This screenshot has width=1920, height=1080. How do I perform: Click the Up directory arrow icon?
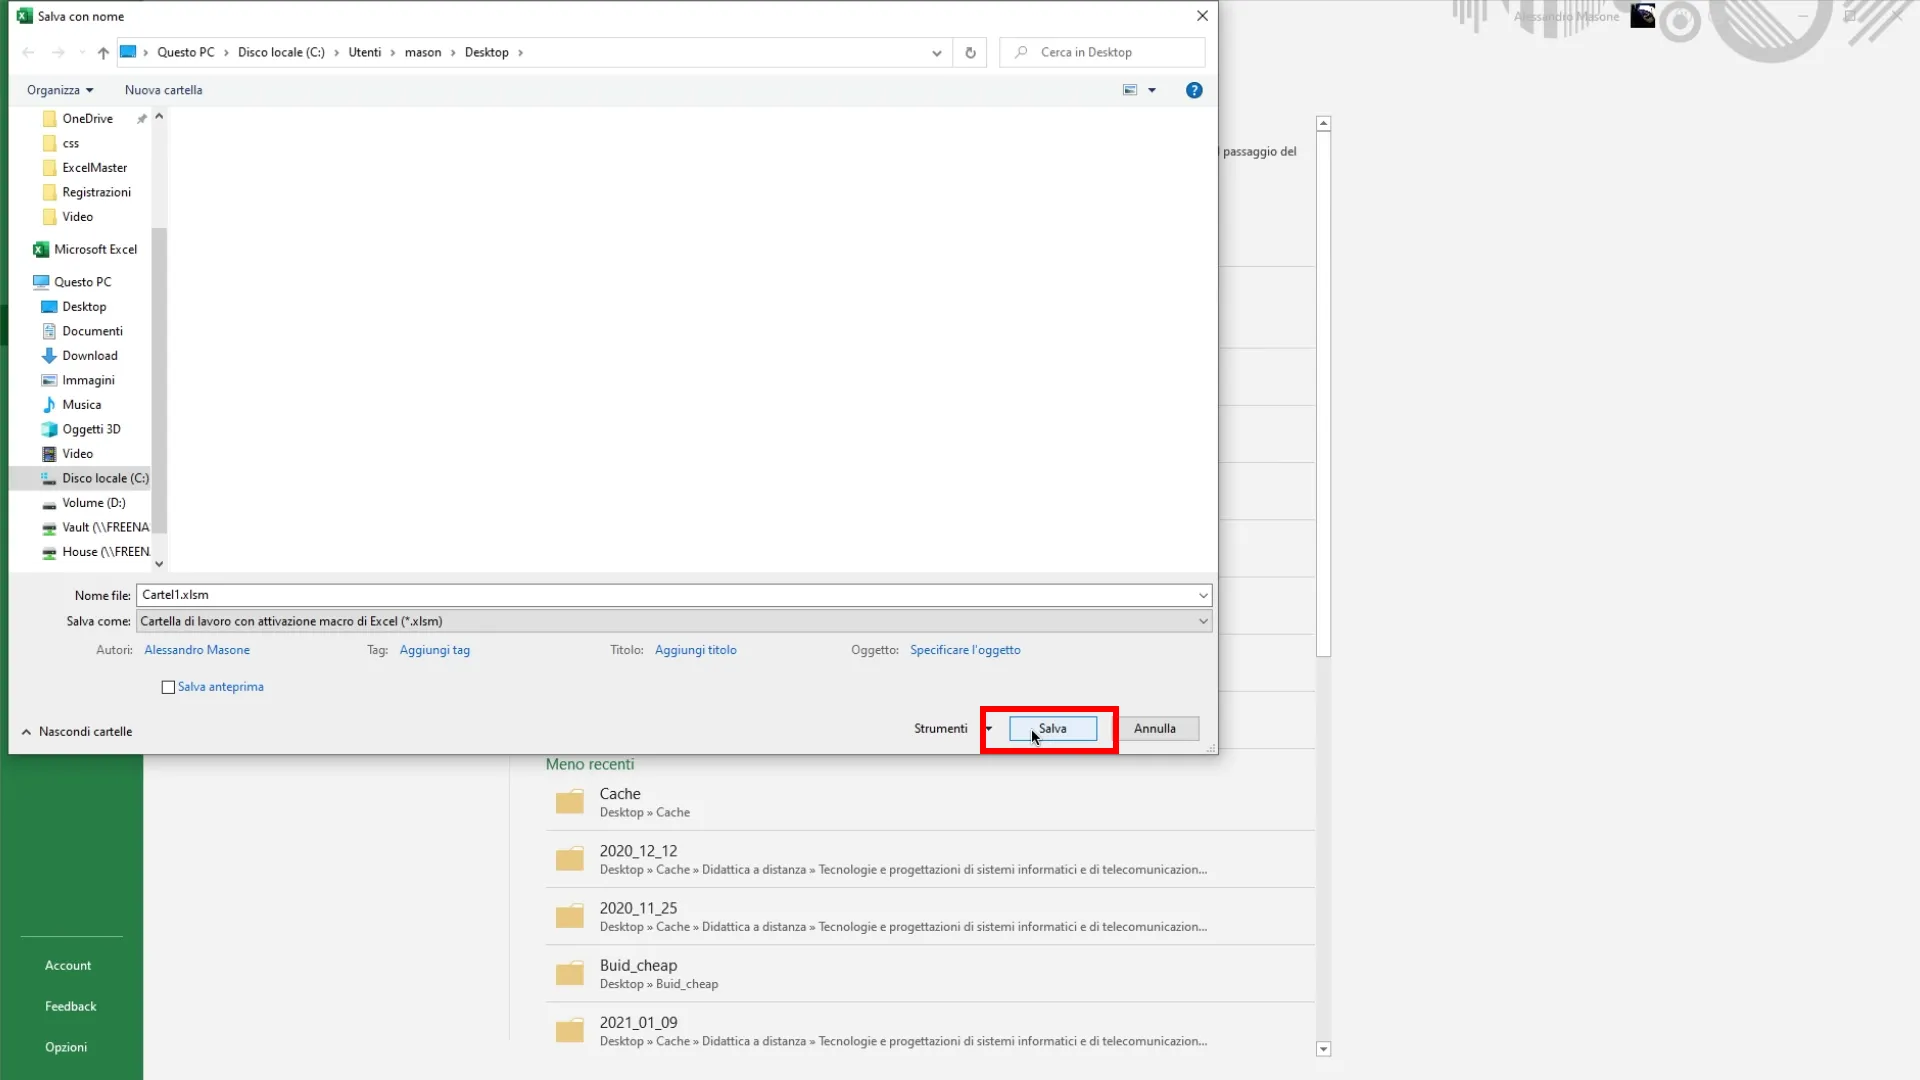tap(103, 53)
